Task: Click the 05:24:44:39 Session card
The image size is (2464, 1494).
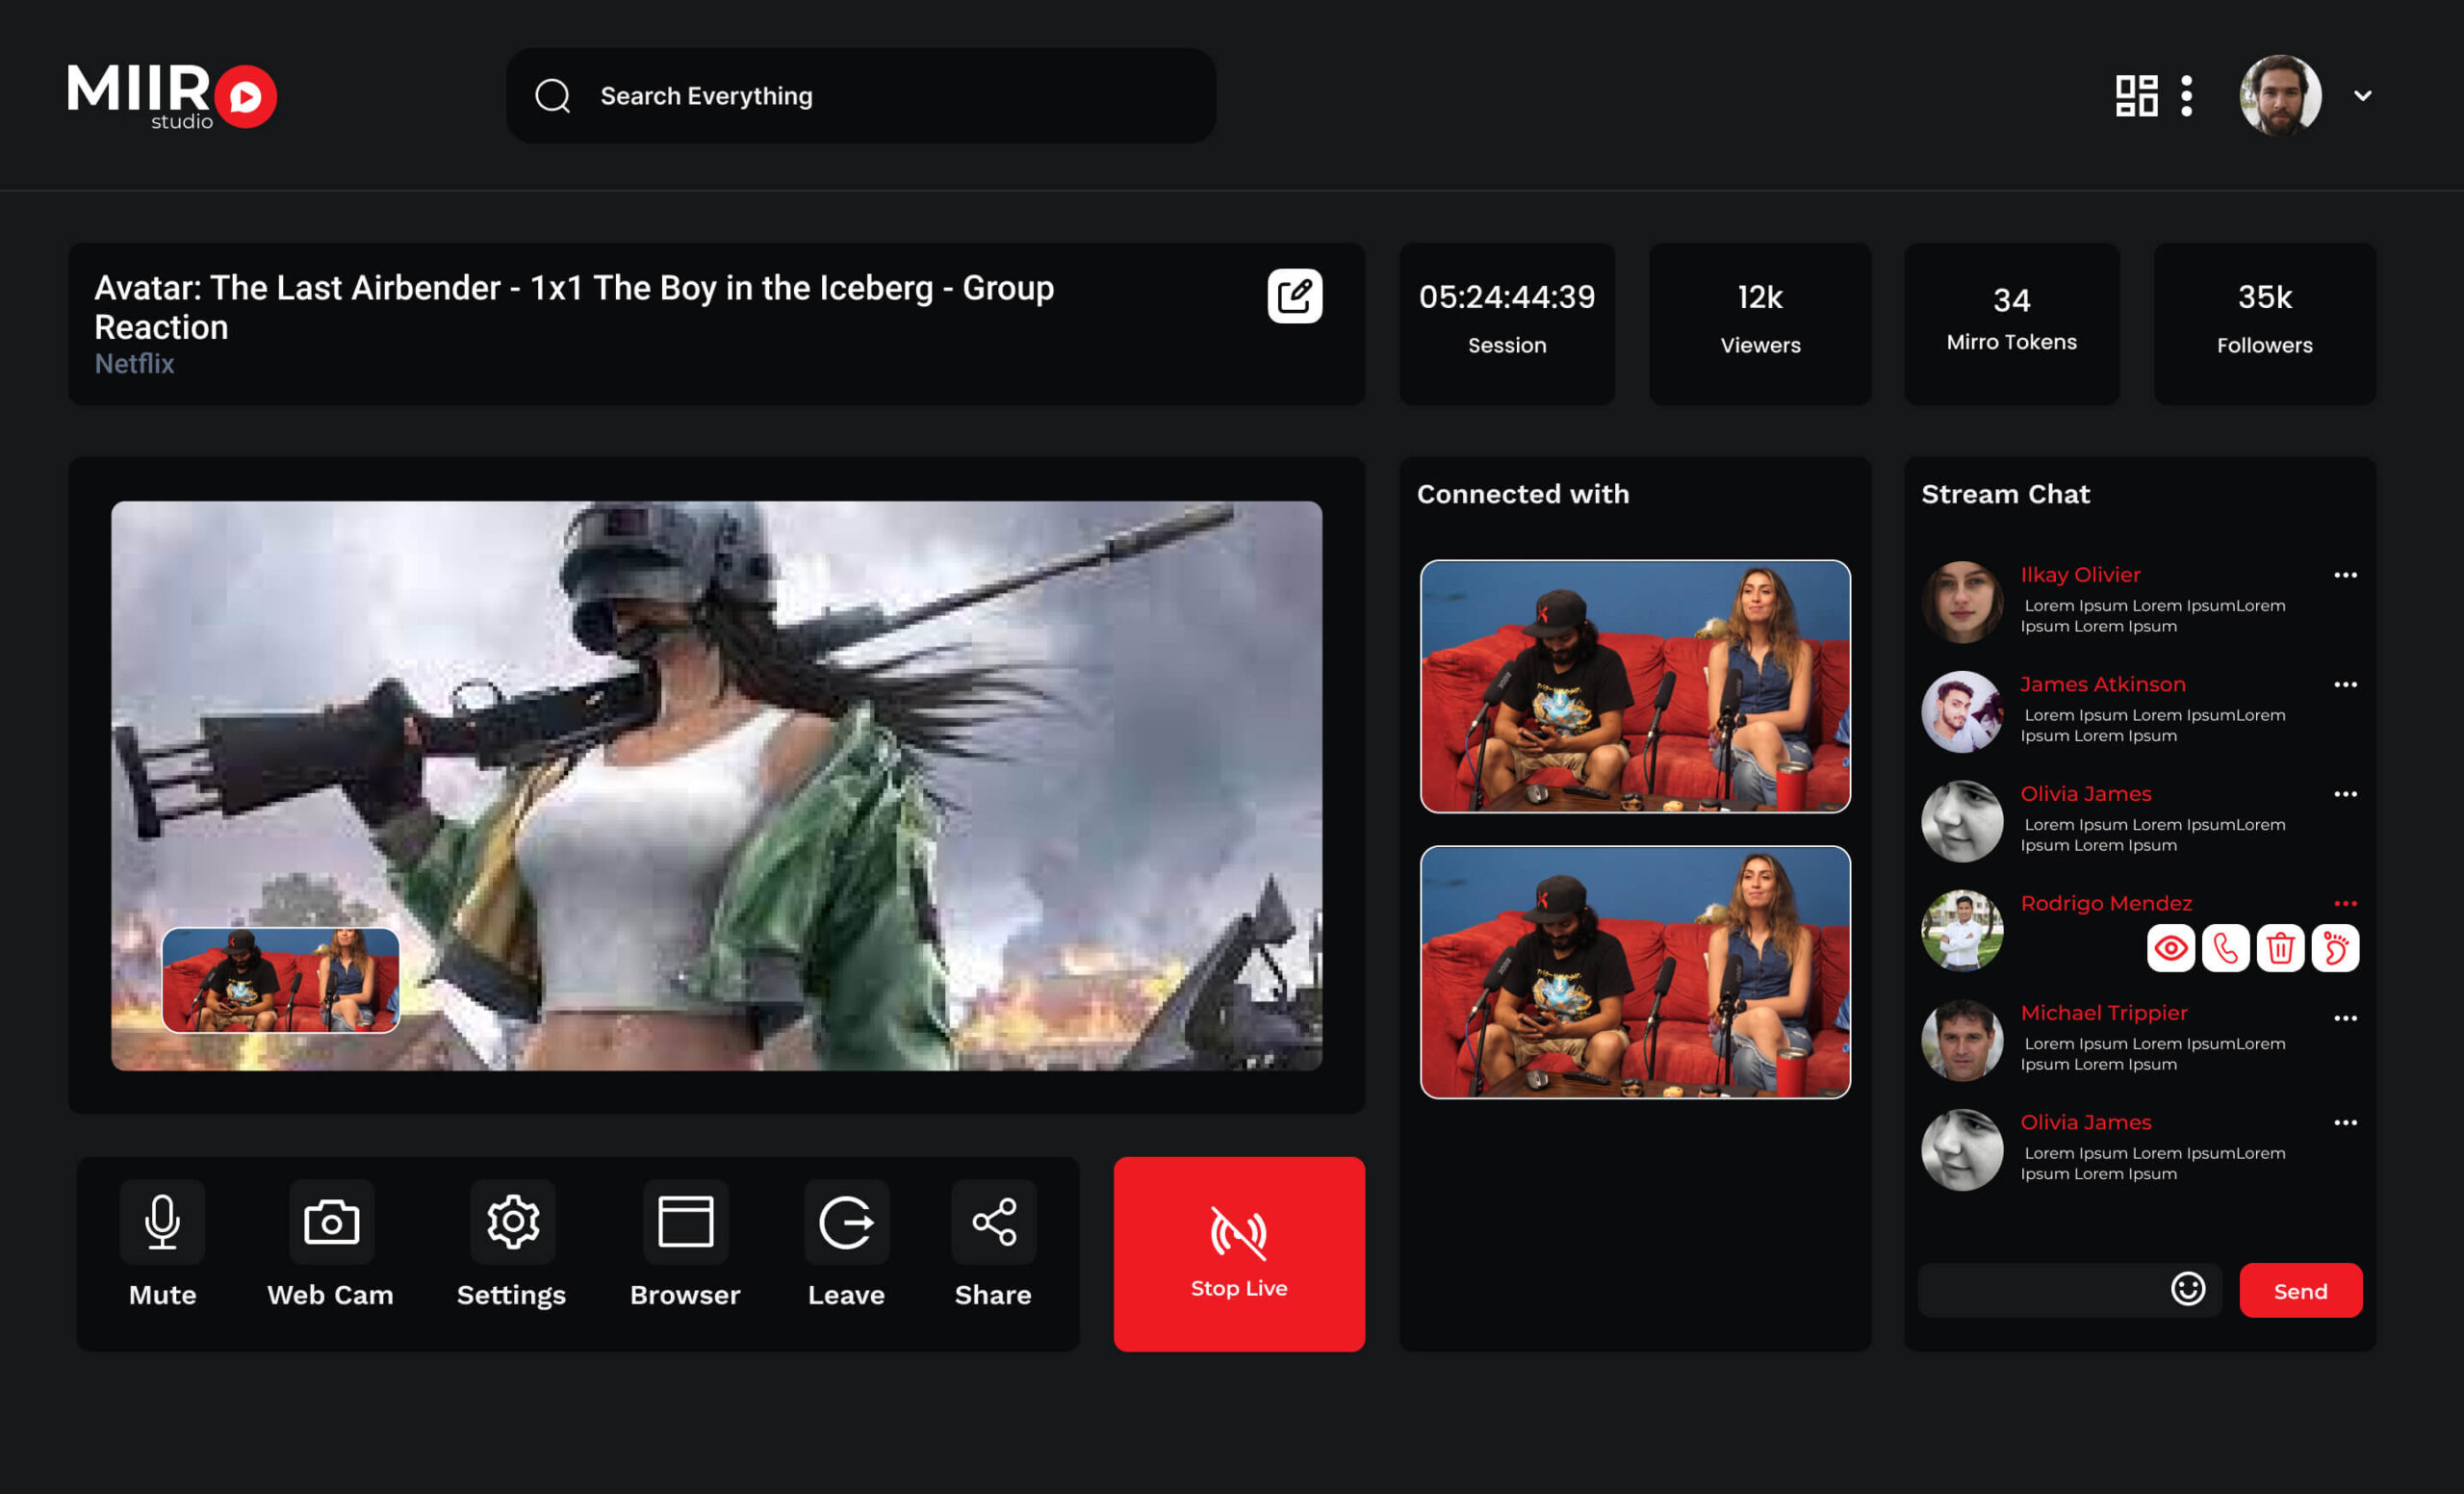Action: (x=1507, y=324)
